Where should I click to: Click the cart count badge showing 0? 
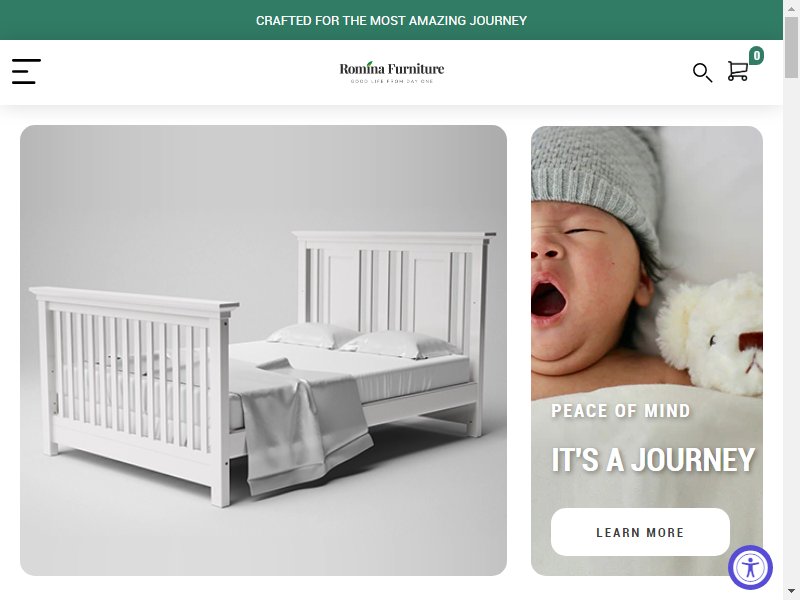pos(756,55)
